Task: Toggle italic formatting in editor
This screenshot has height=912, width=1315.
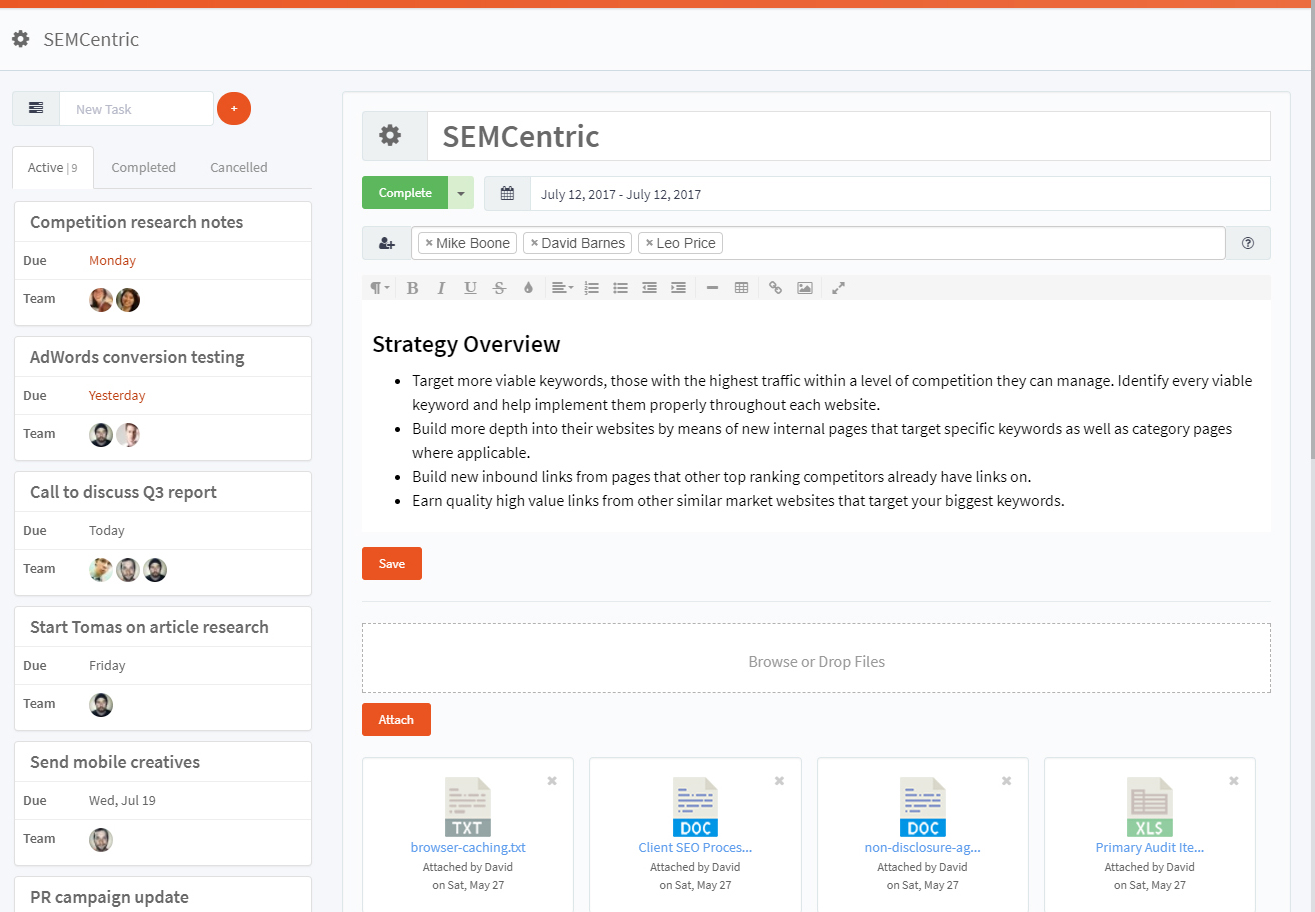Action: 441,288
